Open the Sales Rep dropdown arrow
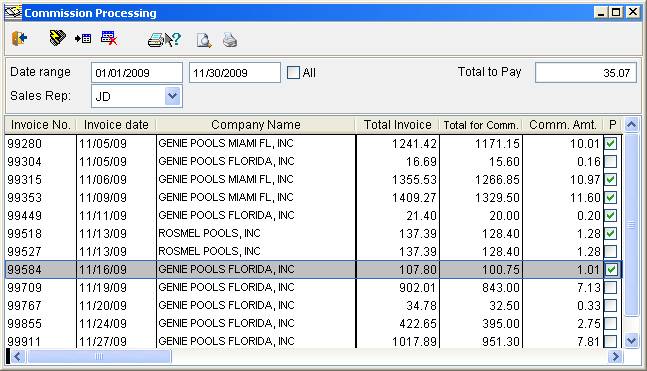Viewport: 647px width, 371px height. pyautogui.click(x=172, y=96)
